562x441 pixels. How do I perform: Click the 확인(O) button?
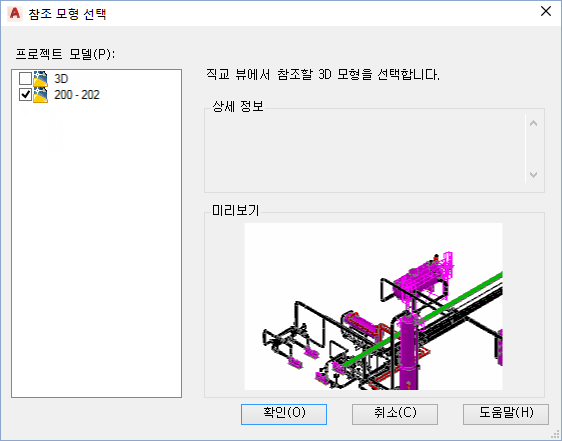point(284,414)
